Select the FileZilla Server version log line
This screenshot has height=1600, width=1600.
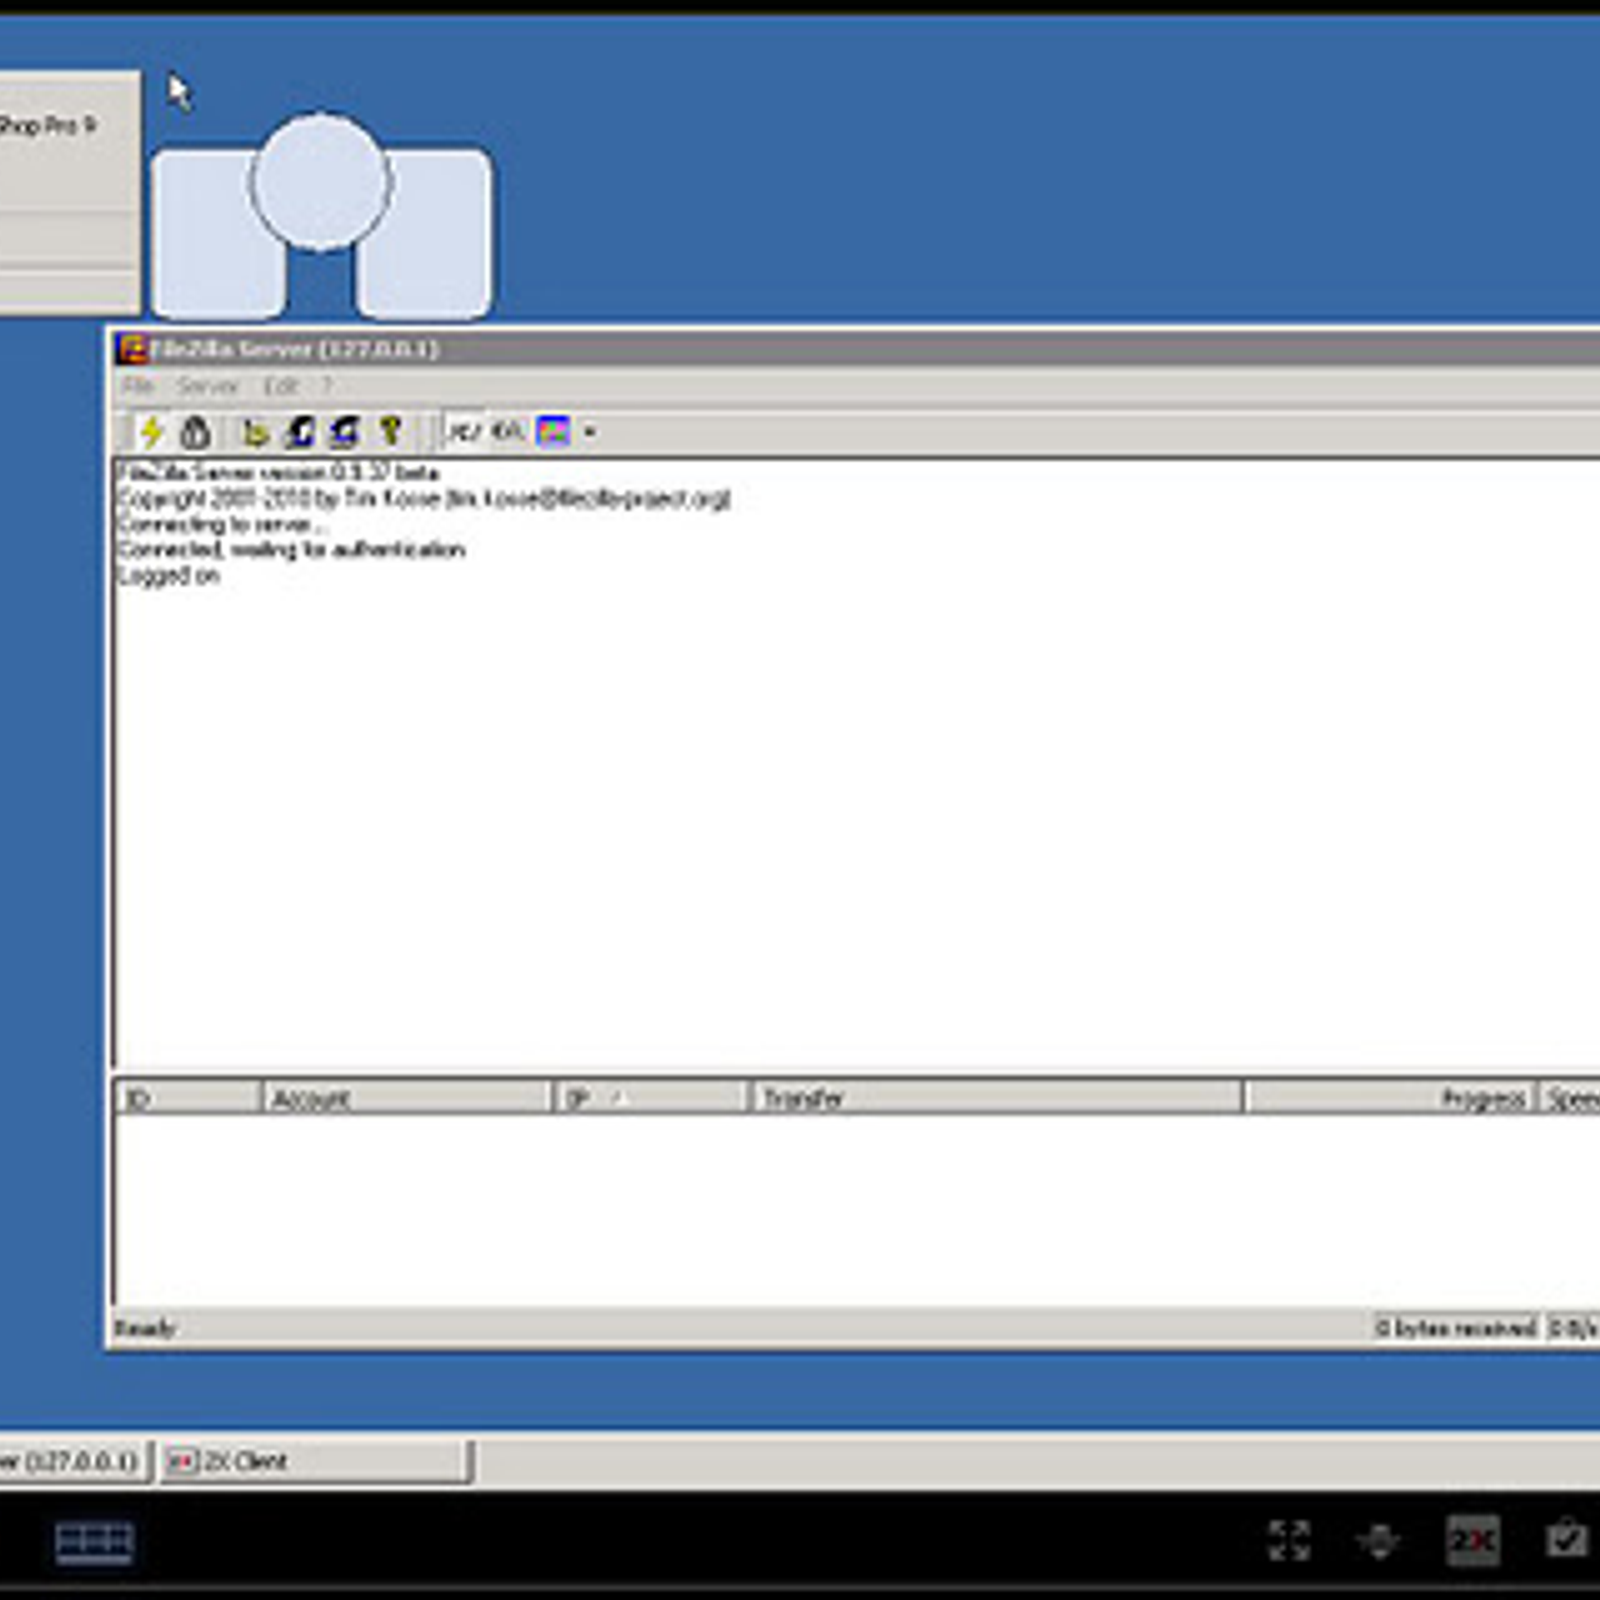(x=279, y=472)
